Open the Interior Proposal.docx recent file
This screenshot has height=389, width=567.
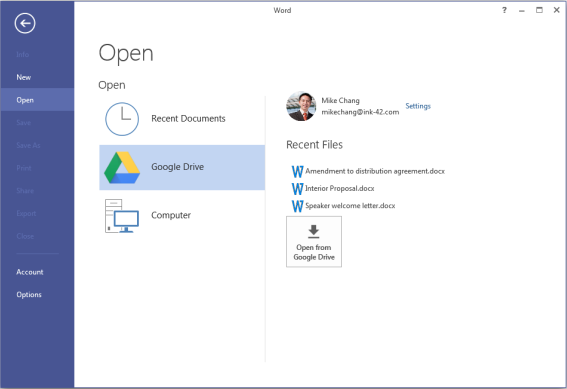click(340, 188)
